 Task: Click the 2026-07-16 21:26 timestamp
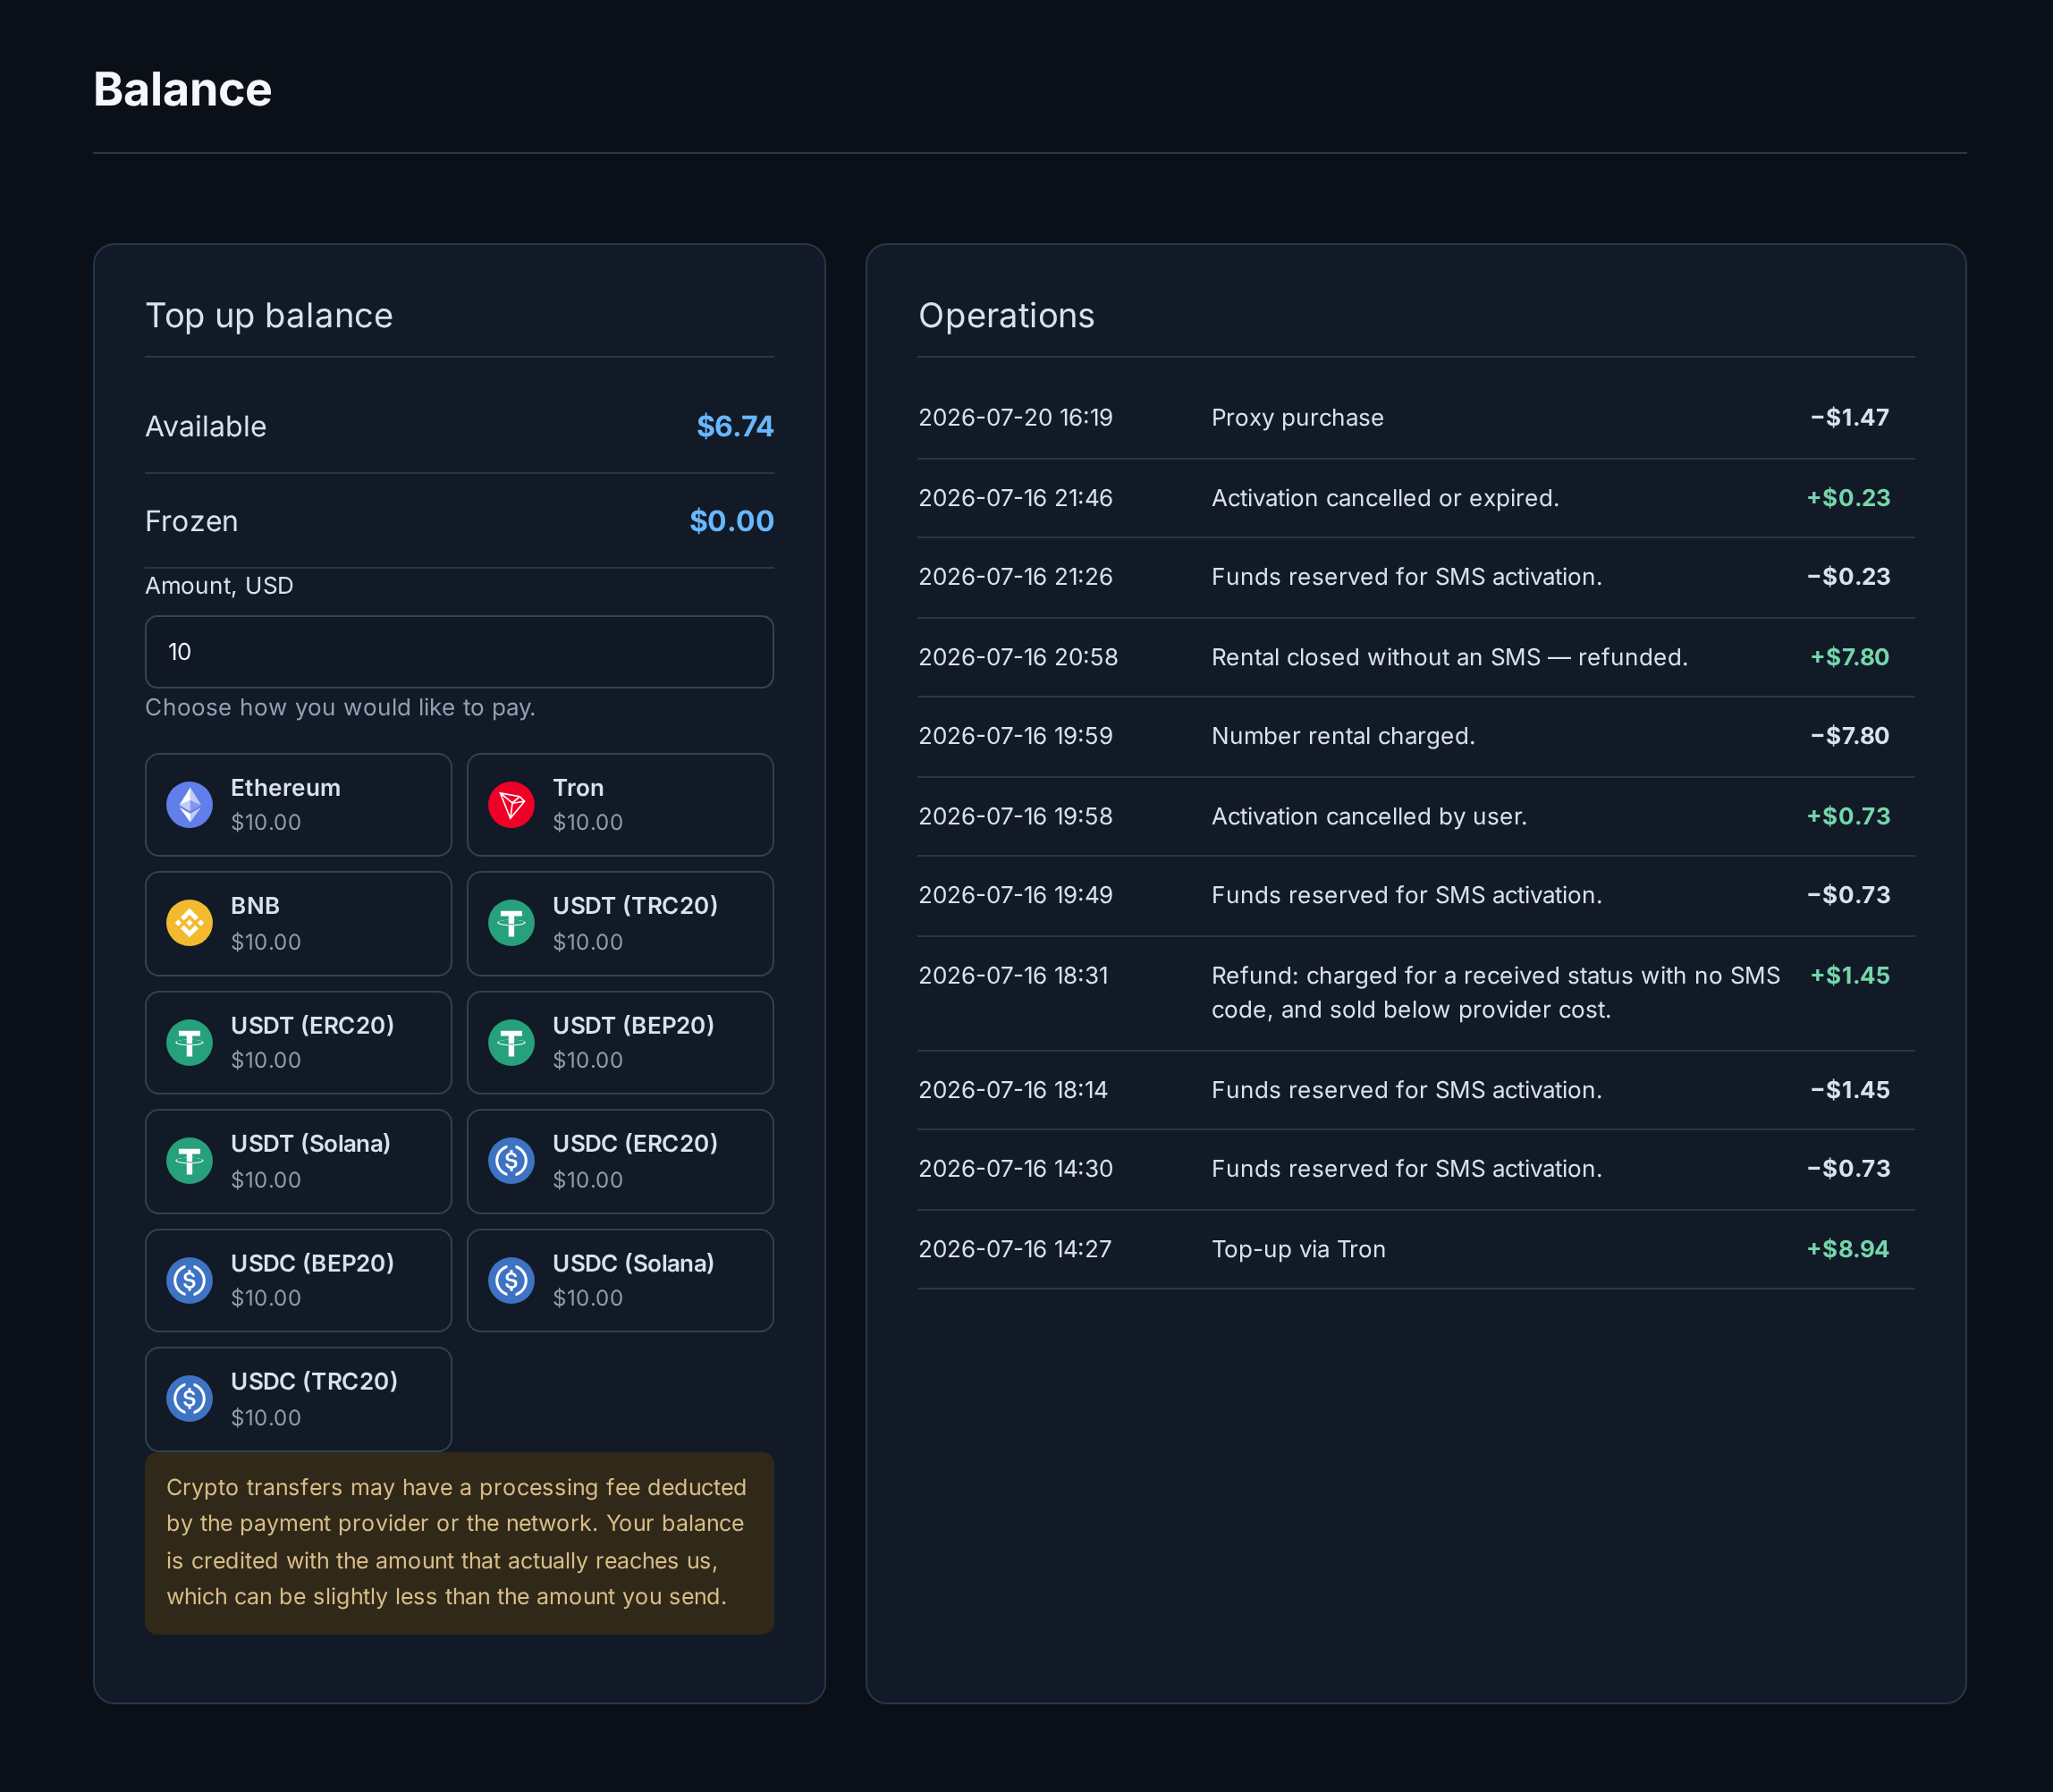[1015, 577]
